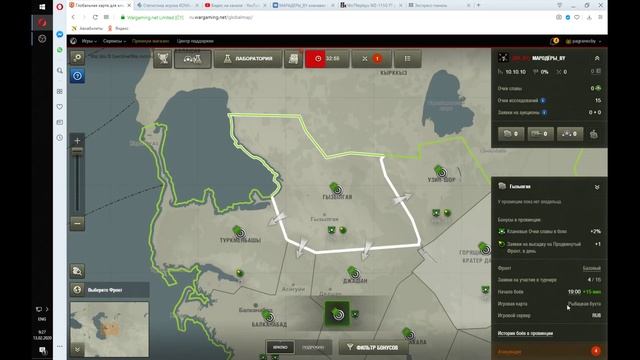Click the МАРОДЕРЫ_BY clan emblem
Viewport: 640px width, 360px height.
click(x=503, y=58)
